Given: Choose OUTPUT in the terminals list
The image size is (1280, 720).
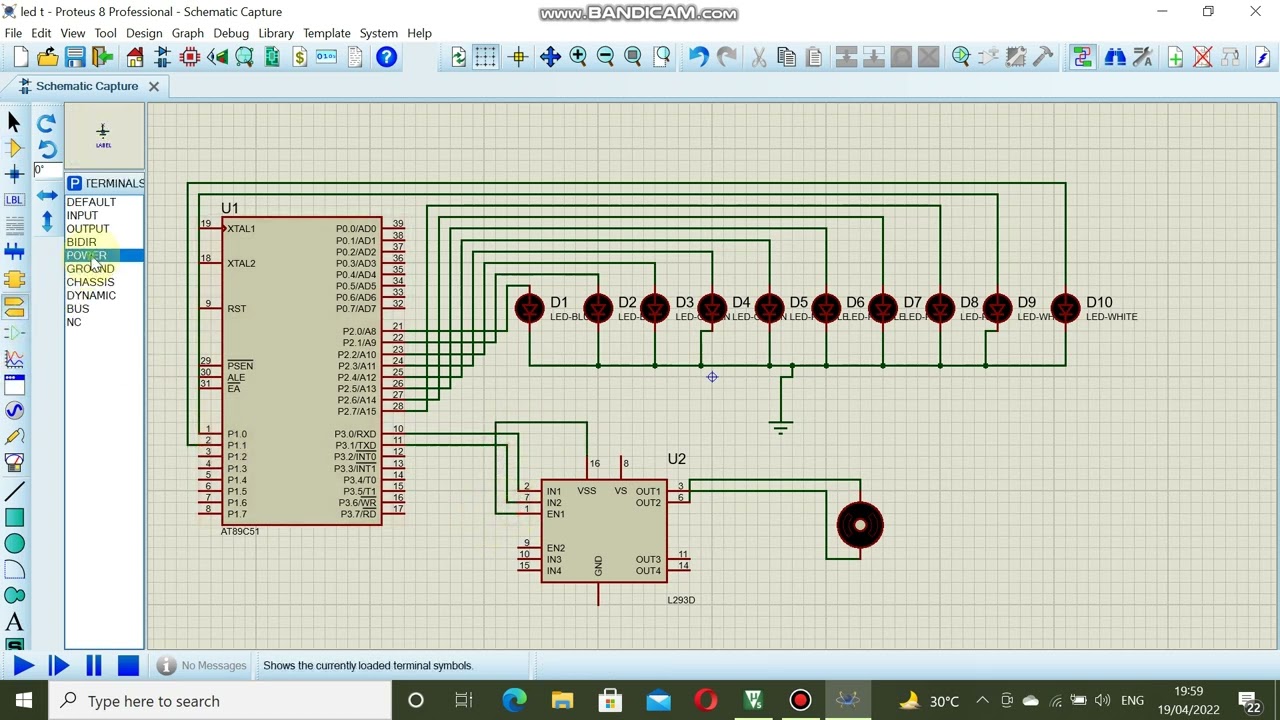Looking at the screenshot, I should (x=88, y=229).
